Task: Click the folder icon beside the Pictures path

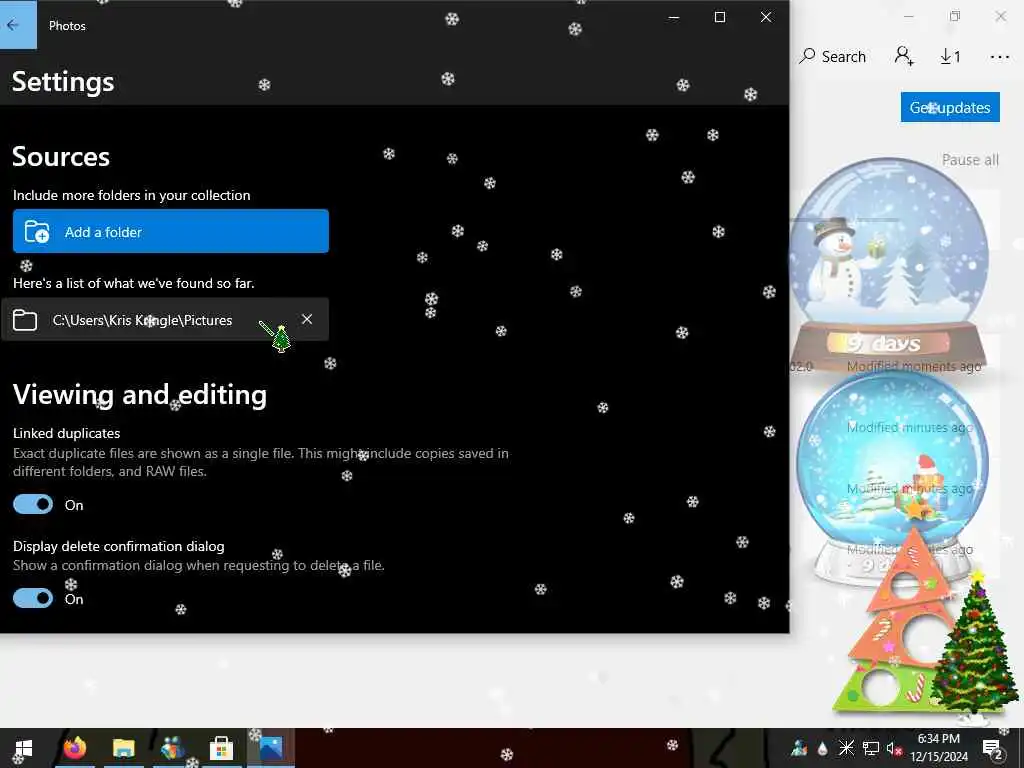Action: point(25,320)
